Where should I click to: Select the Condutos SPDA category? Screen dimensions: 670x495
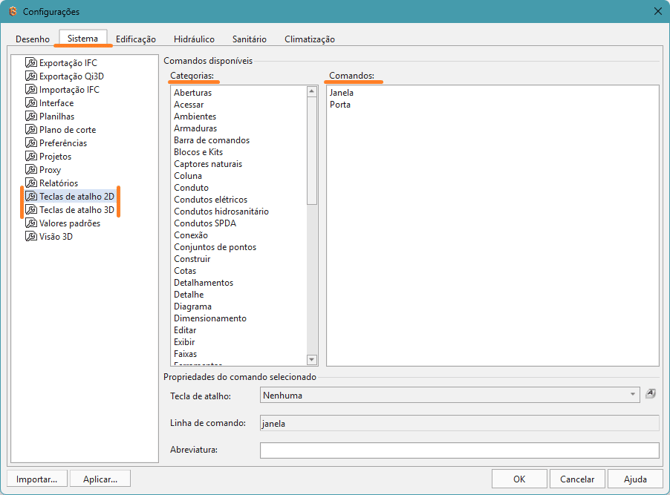(205, 223)
